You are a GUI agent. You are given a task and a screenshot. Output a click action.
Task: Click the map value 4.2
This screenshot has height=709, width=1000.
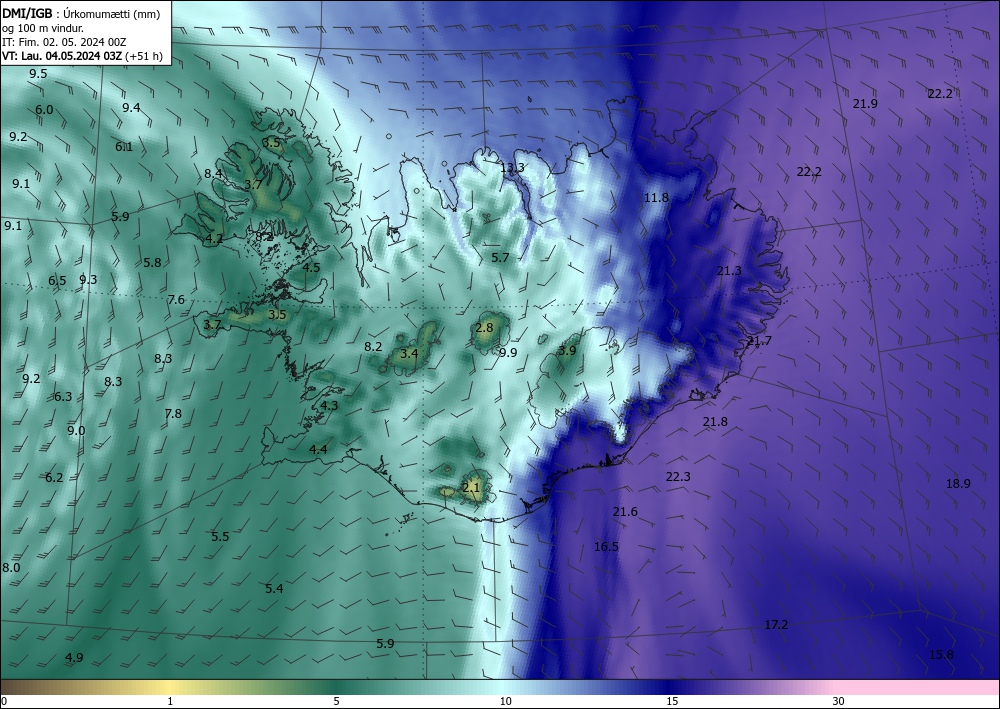tap(214, 239)
